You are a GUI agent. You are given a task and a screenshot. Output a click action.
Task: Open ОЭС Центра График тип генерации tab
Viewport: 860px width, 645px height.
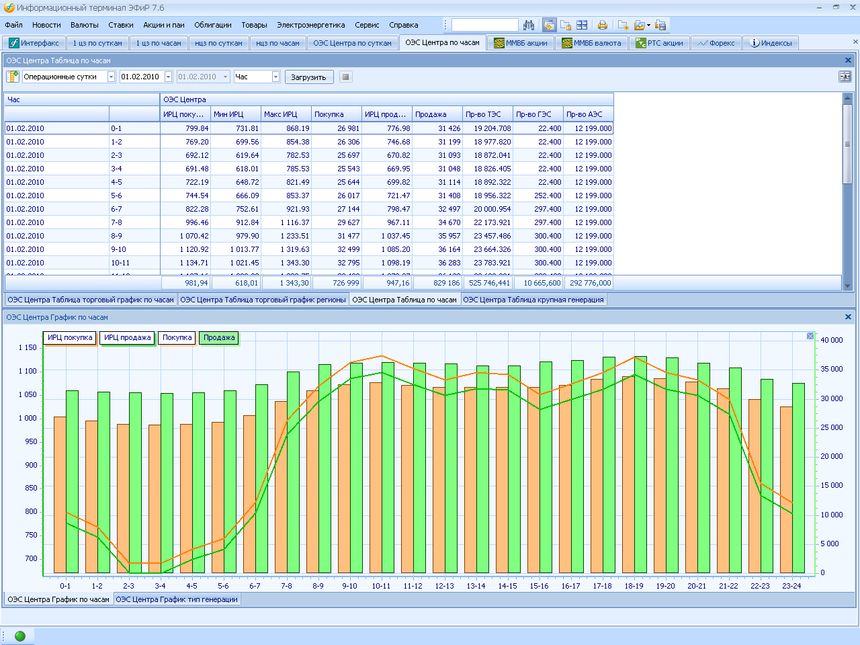(x=176, y=599)
